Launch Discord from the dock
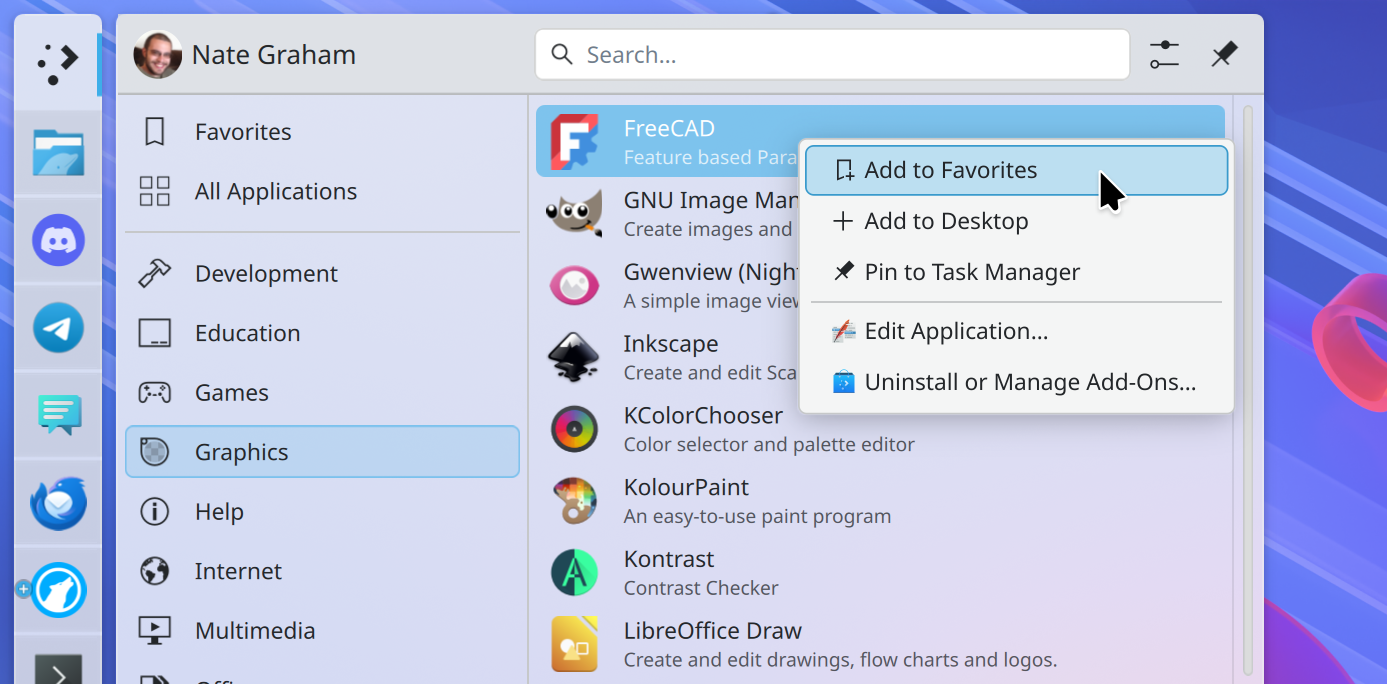This screenshot has height=684, width=1387. pyautogui.click(x=58, y=240)
